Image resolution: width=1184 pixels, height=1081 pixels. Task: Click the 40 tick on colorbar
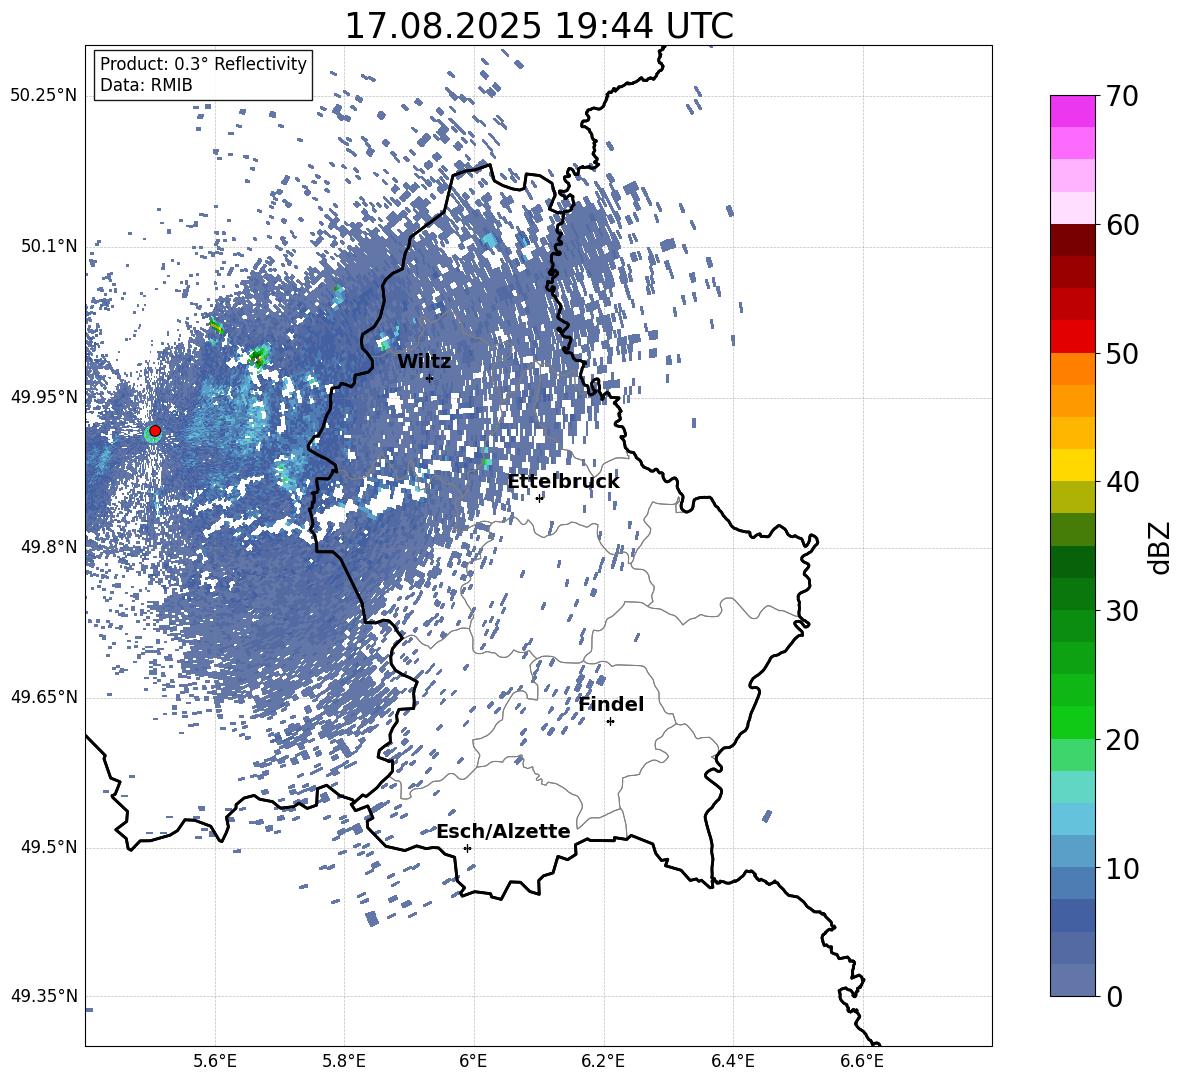pyautogui.click(x=1122, y=482)
